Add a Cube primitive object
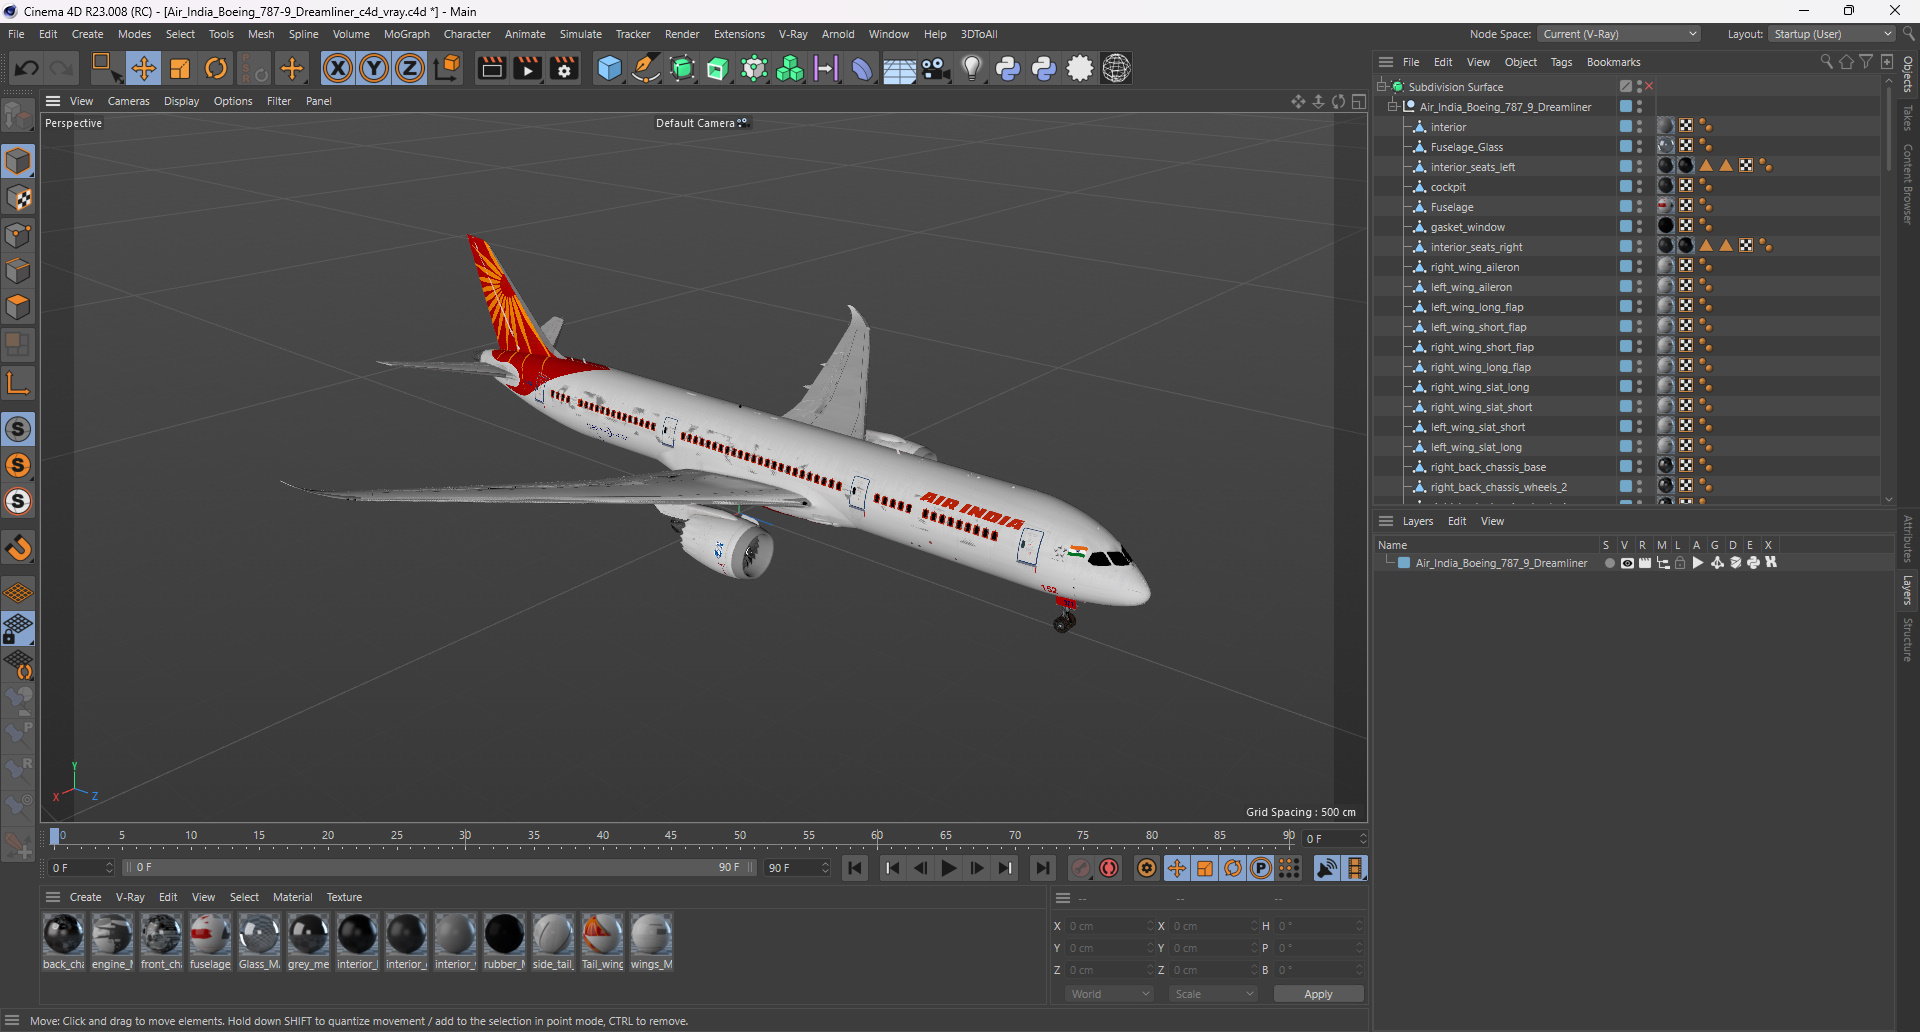Screen dimensions: 1920x1032 pos(609,68)
